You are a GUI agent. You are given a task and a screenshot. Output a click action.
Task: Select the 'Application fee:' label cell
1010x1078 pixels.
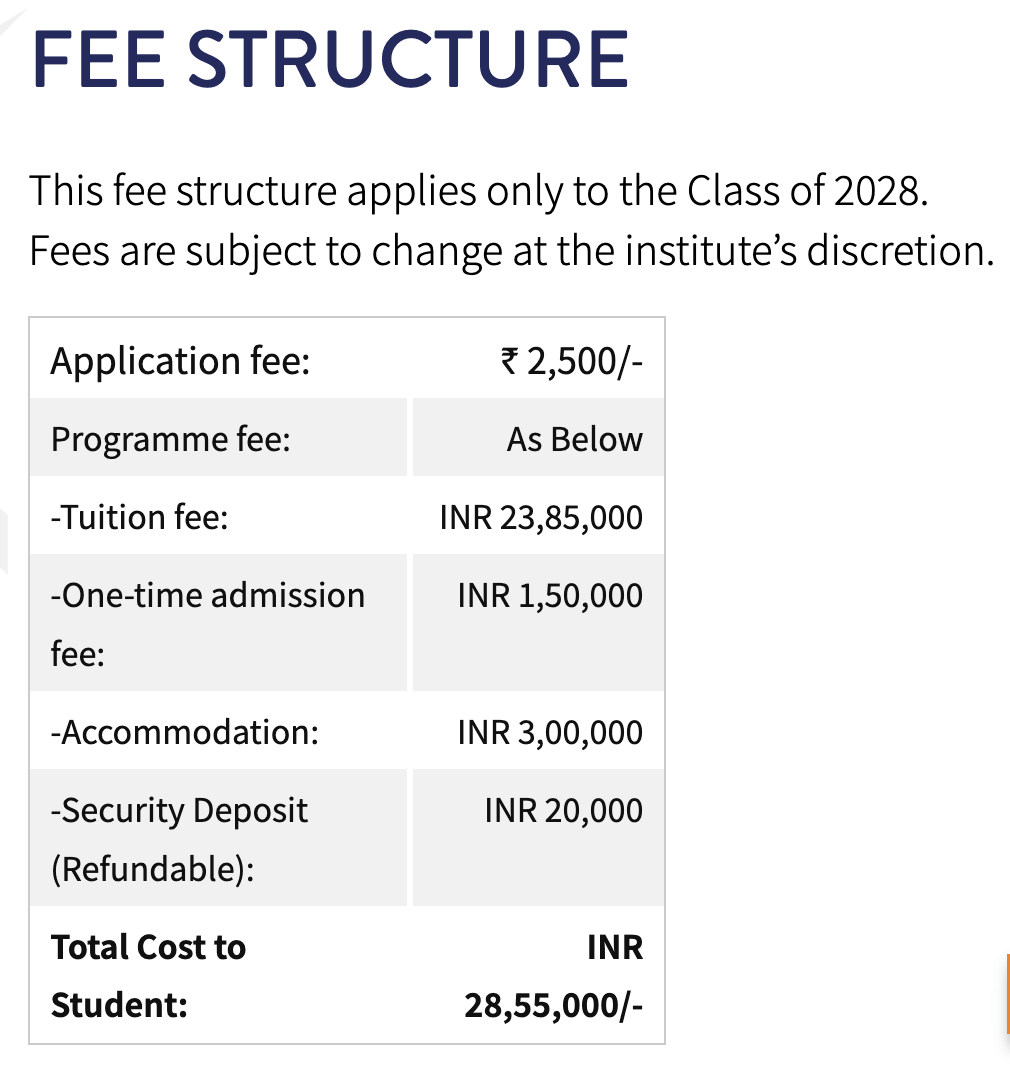[x=180, y=360]
